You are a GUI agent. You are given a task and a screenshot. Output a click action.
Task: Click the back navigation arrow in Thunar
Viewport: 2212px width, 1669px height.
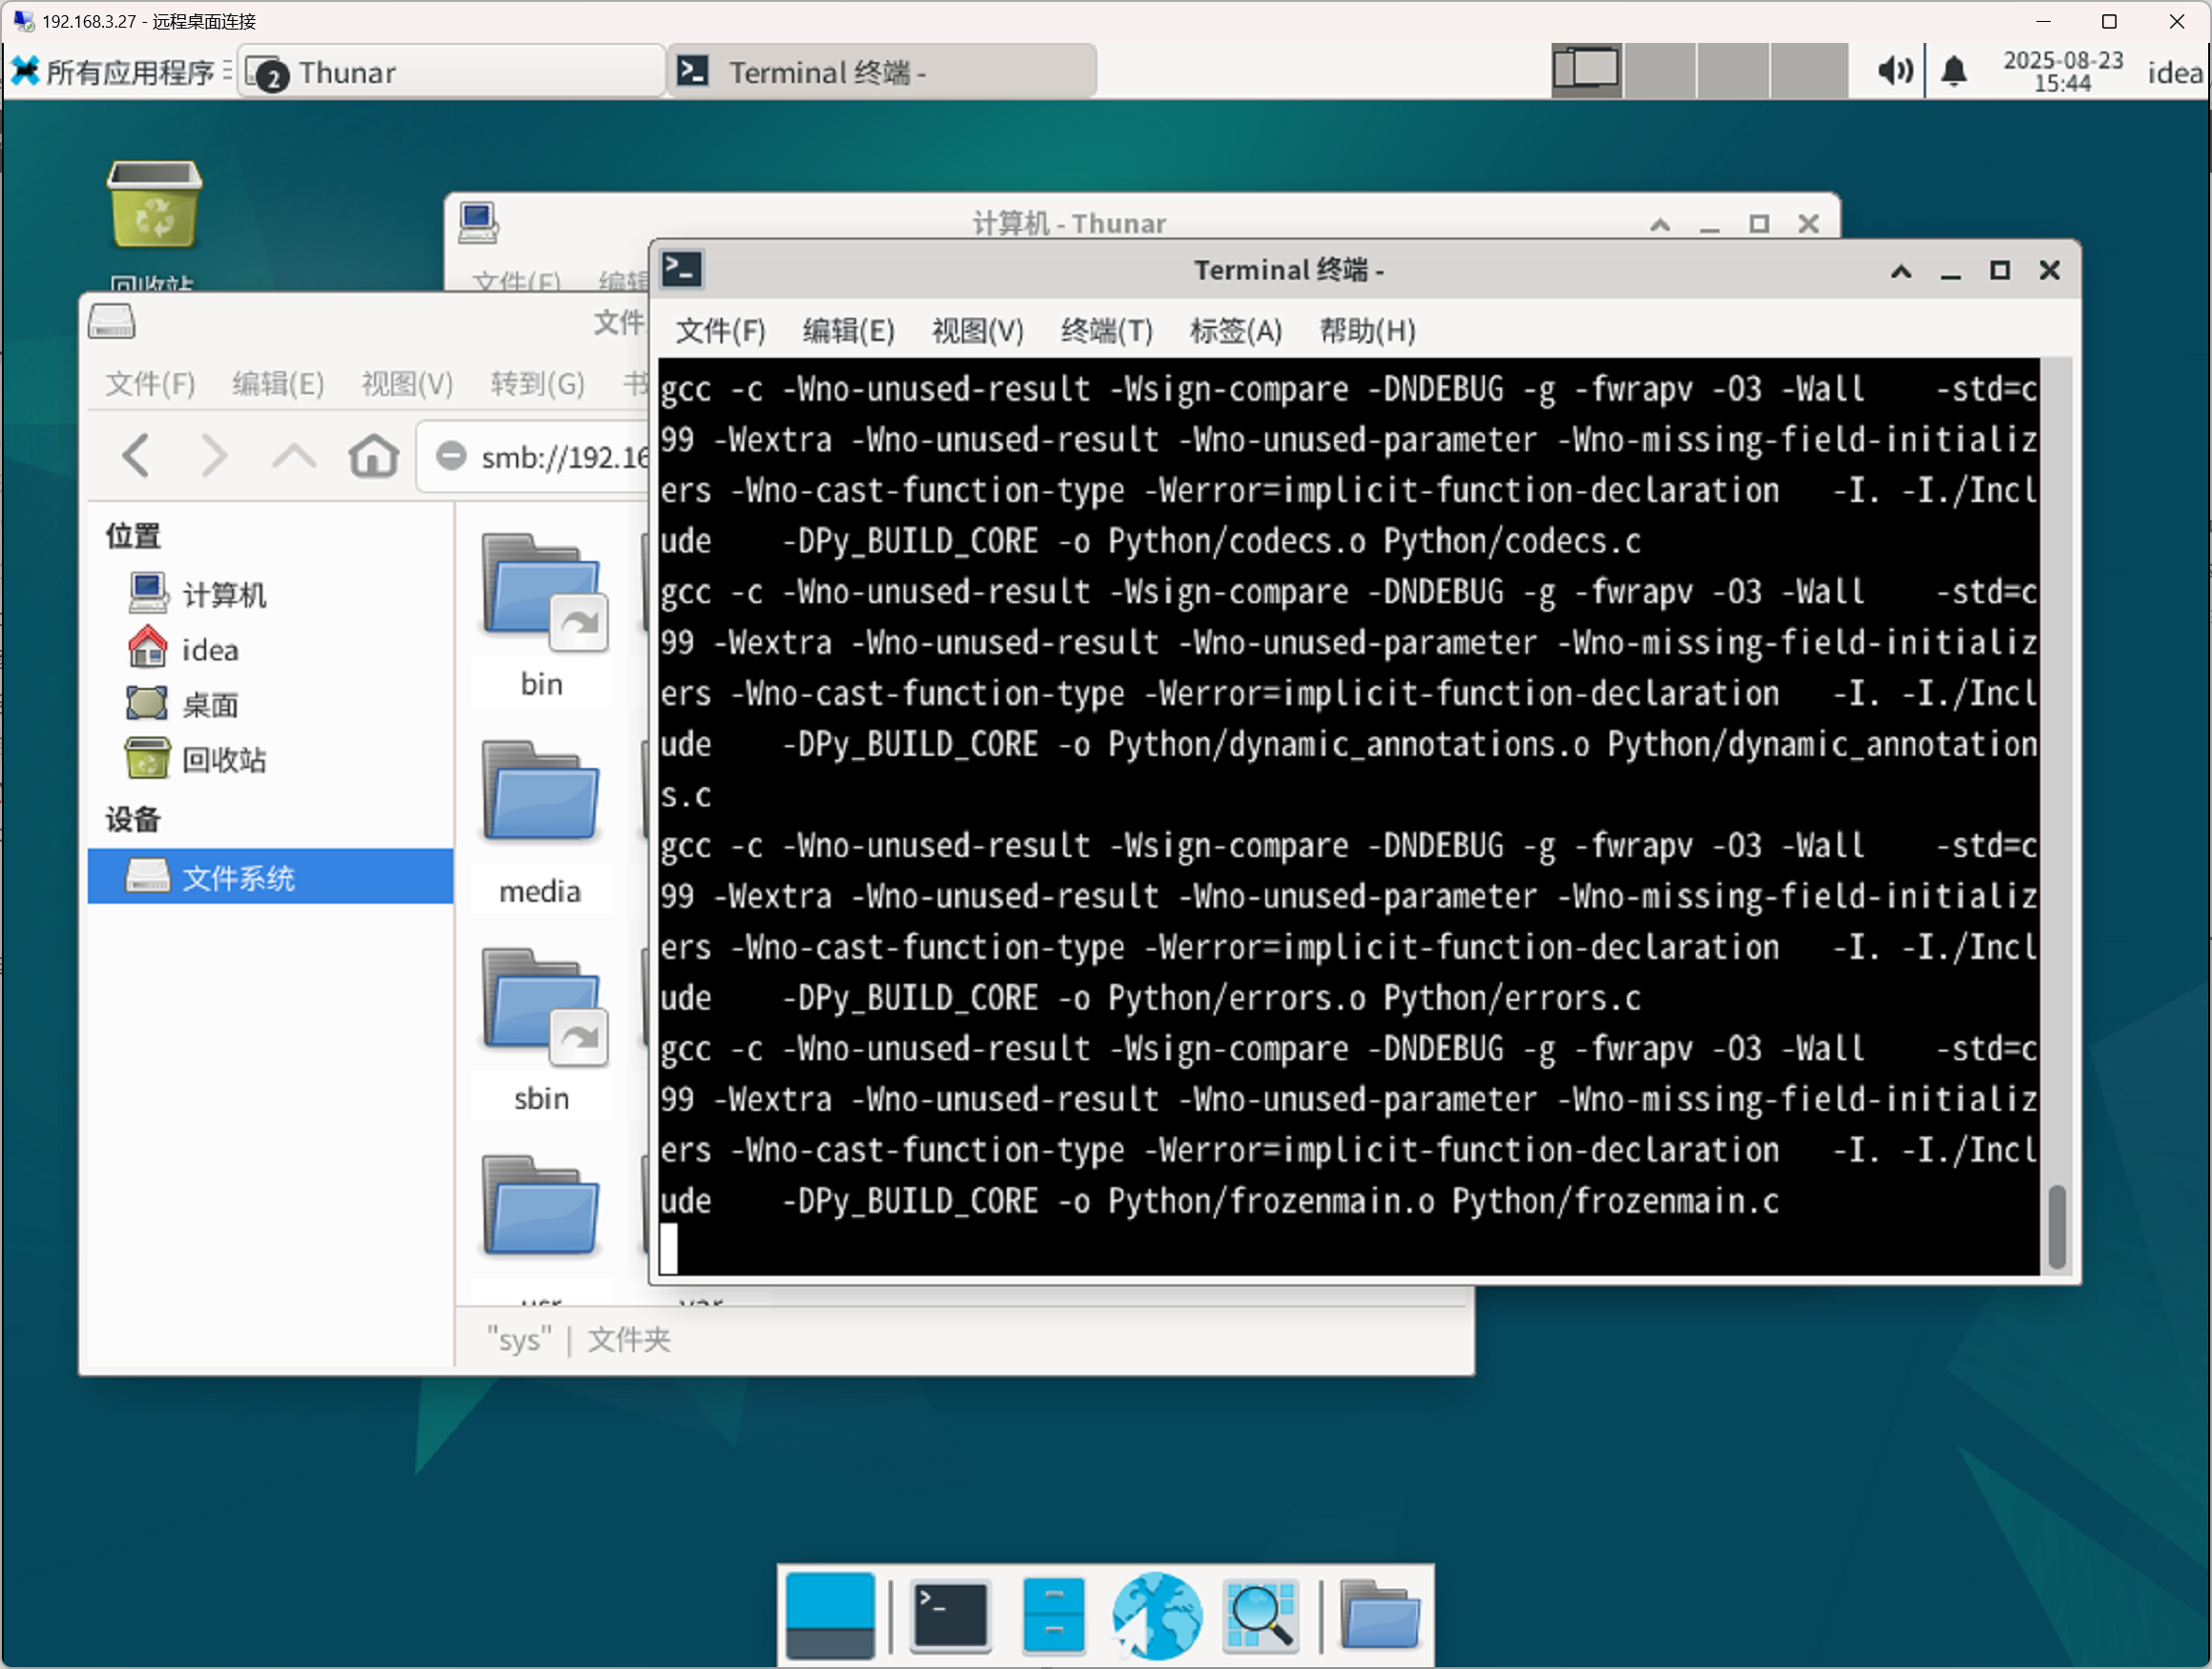(138, 456)
